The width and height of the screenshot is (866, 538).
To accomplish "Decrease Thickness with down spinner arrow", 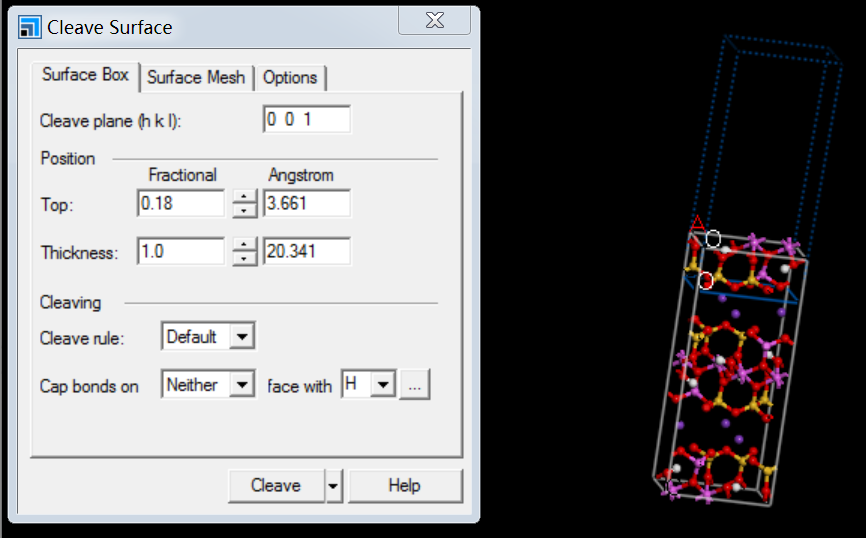I will coord(244,258).
